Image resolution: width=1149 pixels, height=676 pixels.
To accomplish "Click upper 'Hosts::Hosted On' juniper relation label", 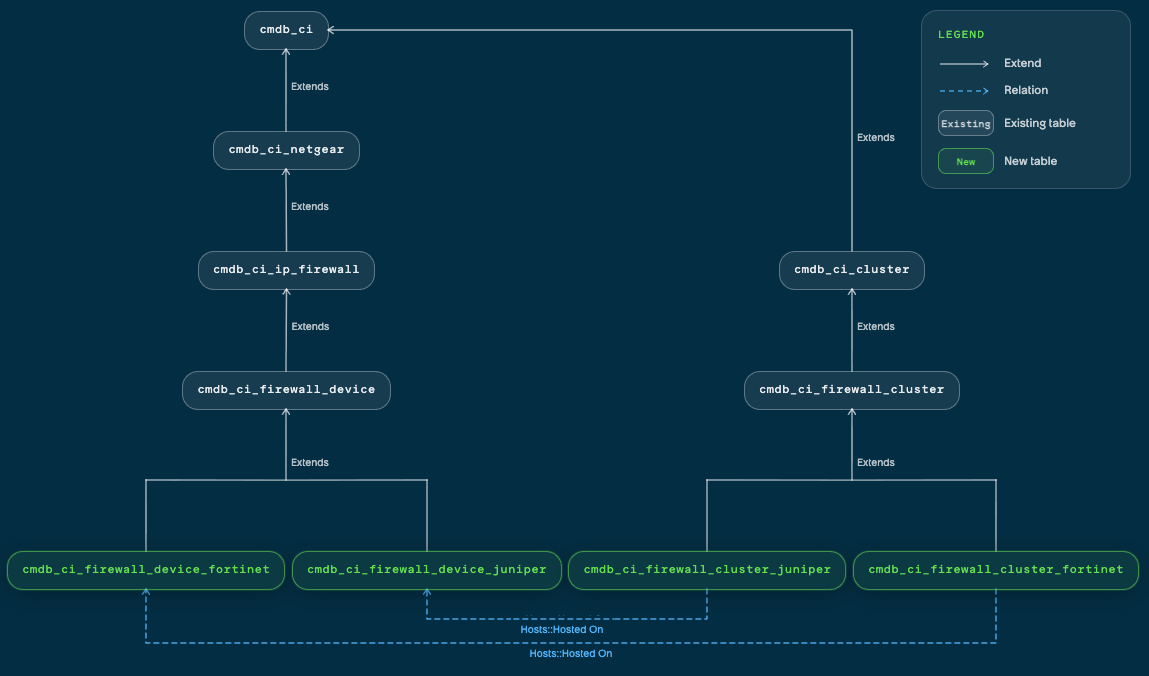I will (x=561, y=630).
